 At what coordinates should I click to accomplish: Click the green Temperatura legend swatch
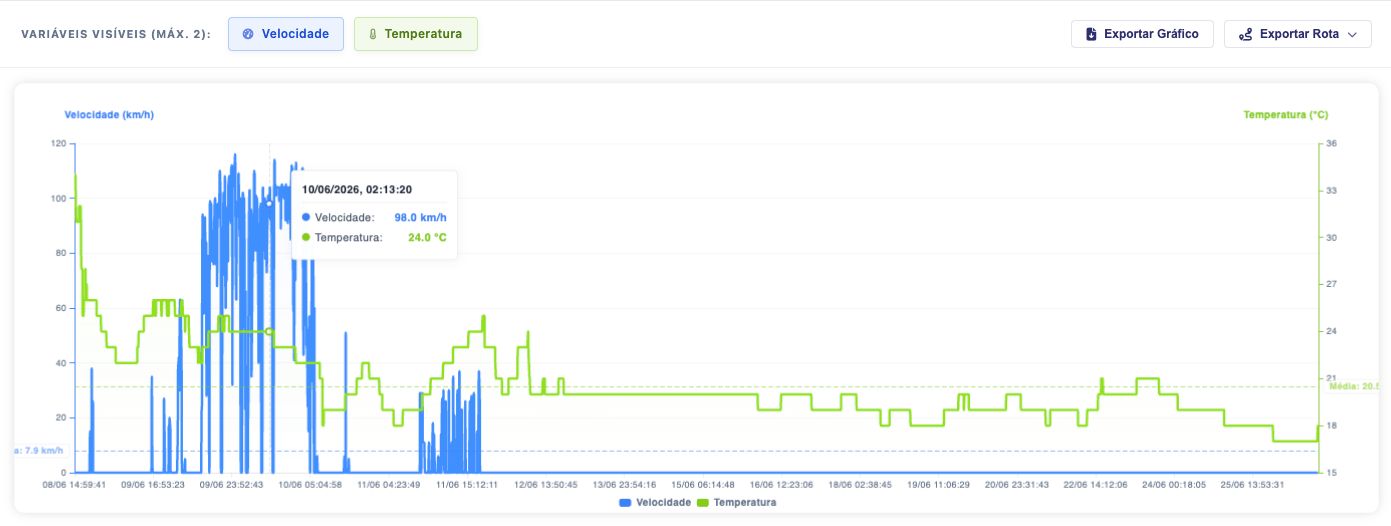[703, 502]
